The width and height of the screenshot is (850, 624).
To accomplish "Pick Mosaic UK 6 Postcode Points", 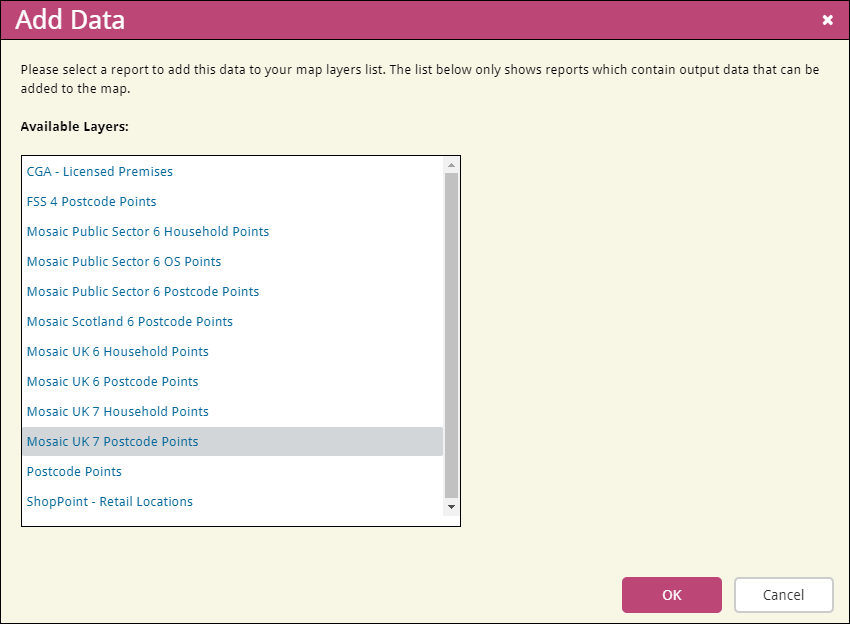I will click(x=233, y=382).
